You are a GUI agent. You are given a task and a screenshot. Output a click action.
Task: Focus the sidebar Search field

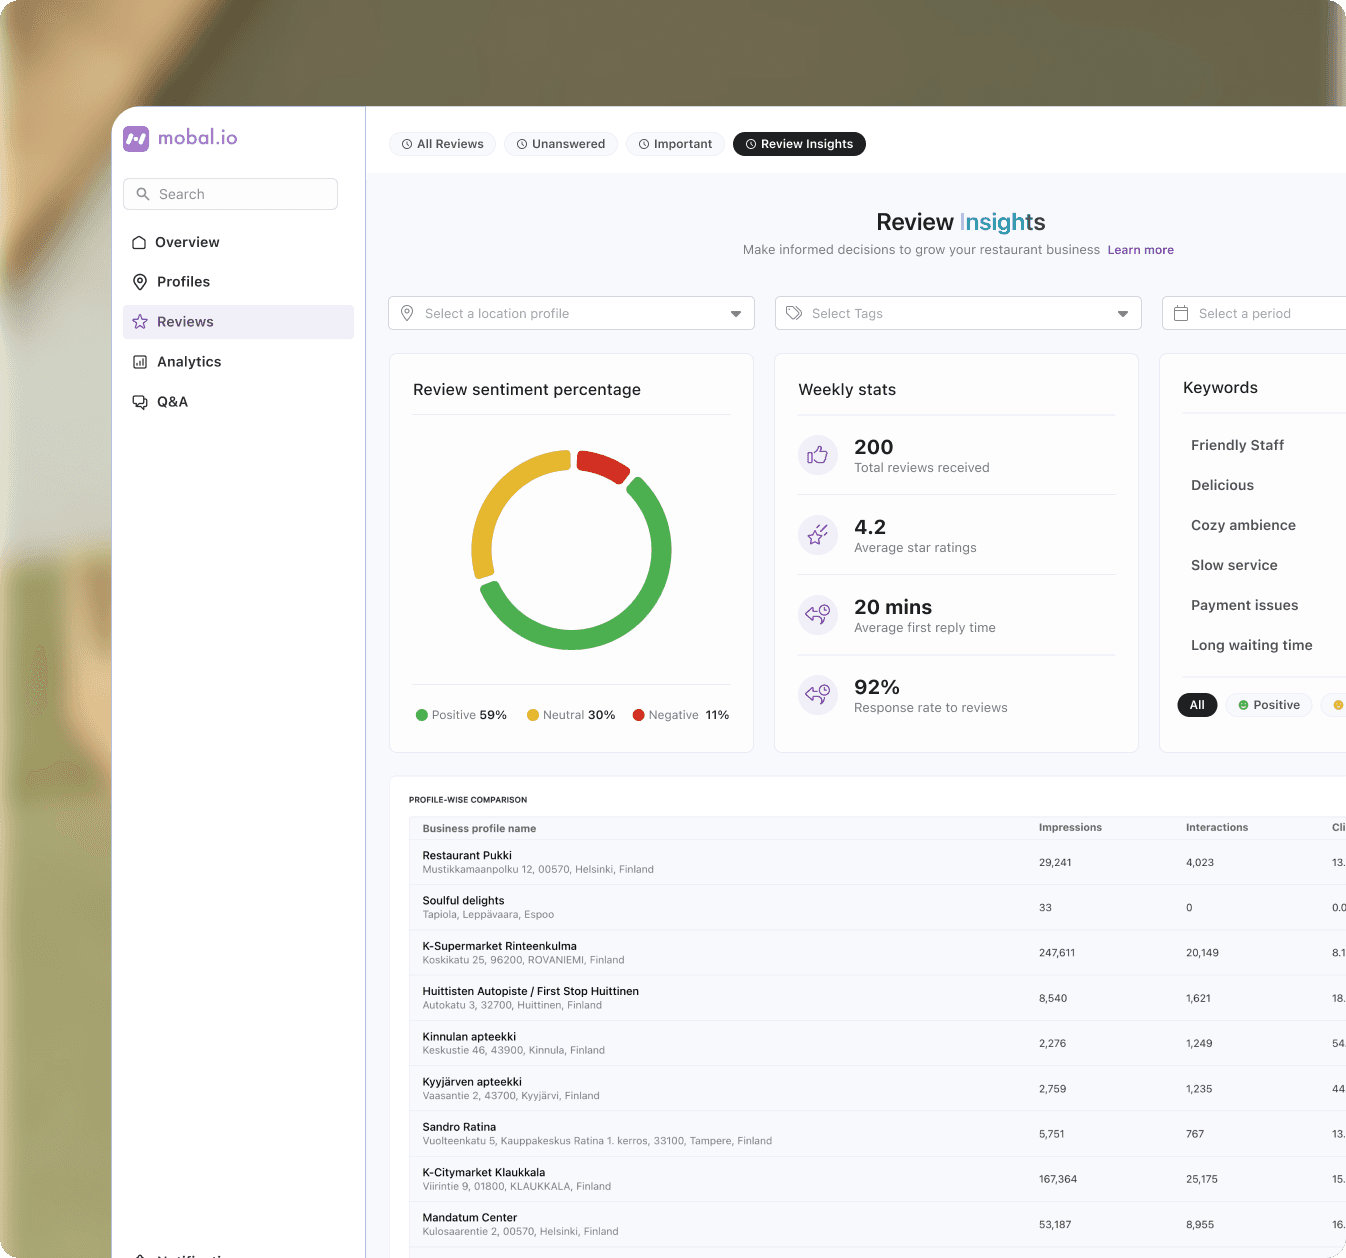(x=230, y=194)
